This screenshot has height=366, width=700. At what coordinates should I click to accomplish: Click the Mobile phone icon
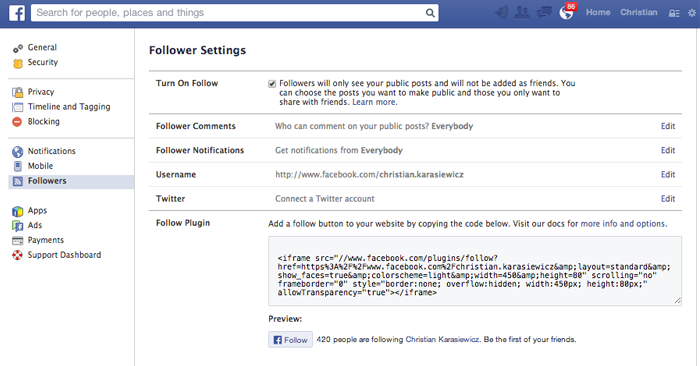click(x=17, y=166)
